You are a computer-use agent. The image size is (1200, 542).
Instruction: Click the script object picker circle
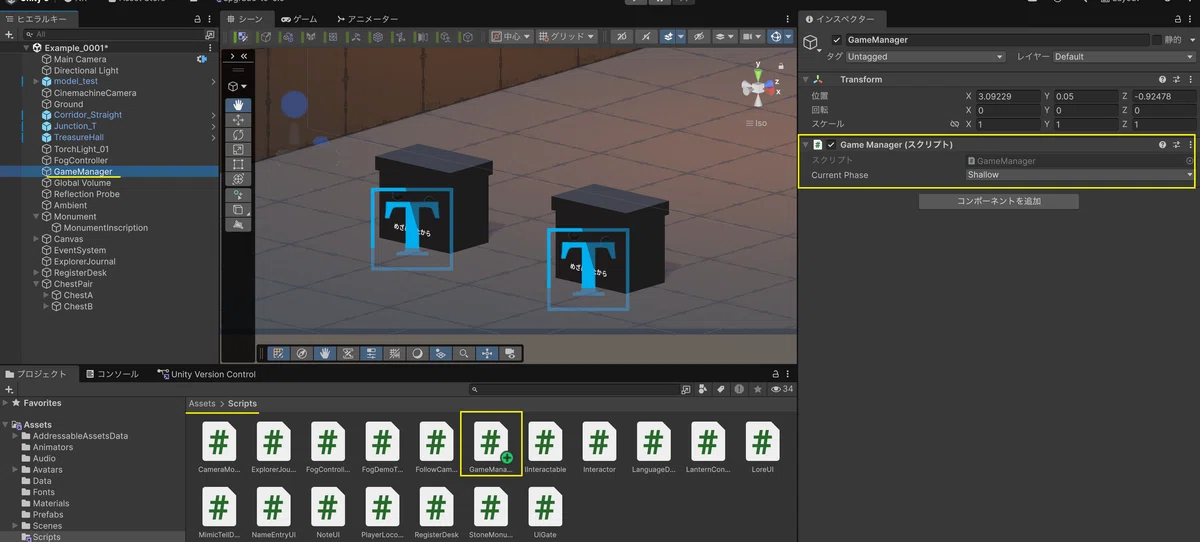[x=1189, y=160]
